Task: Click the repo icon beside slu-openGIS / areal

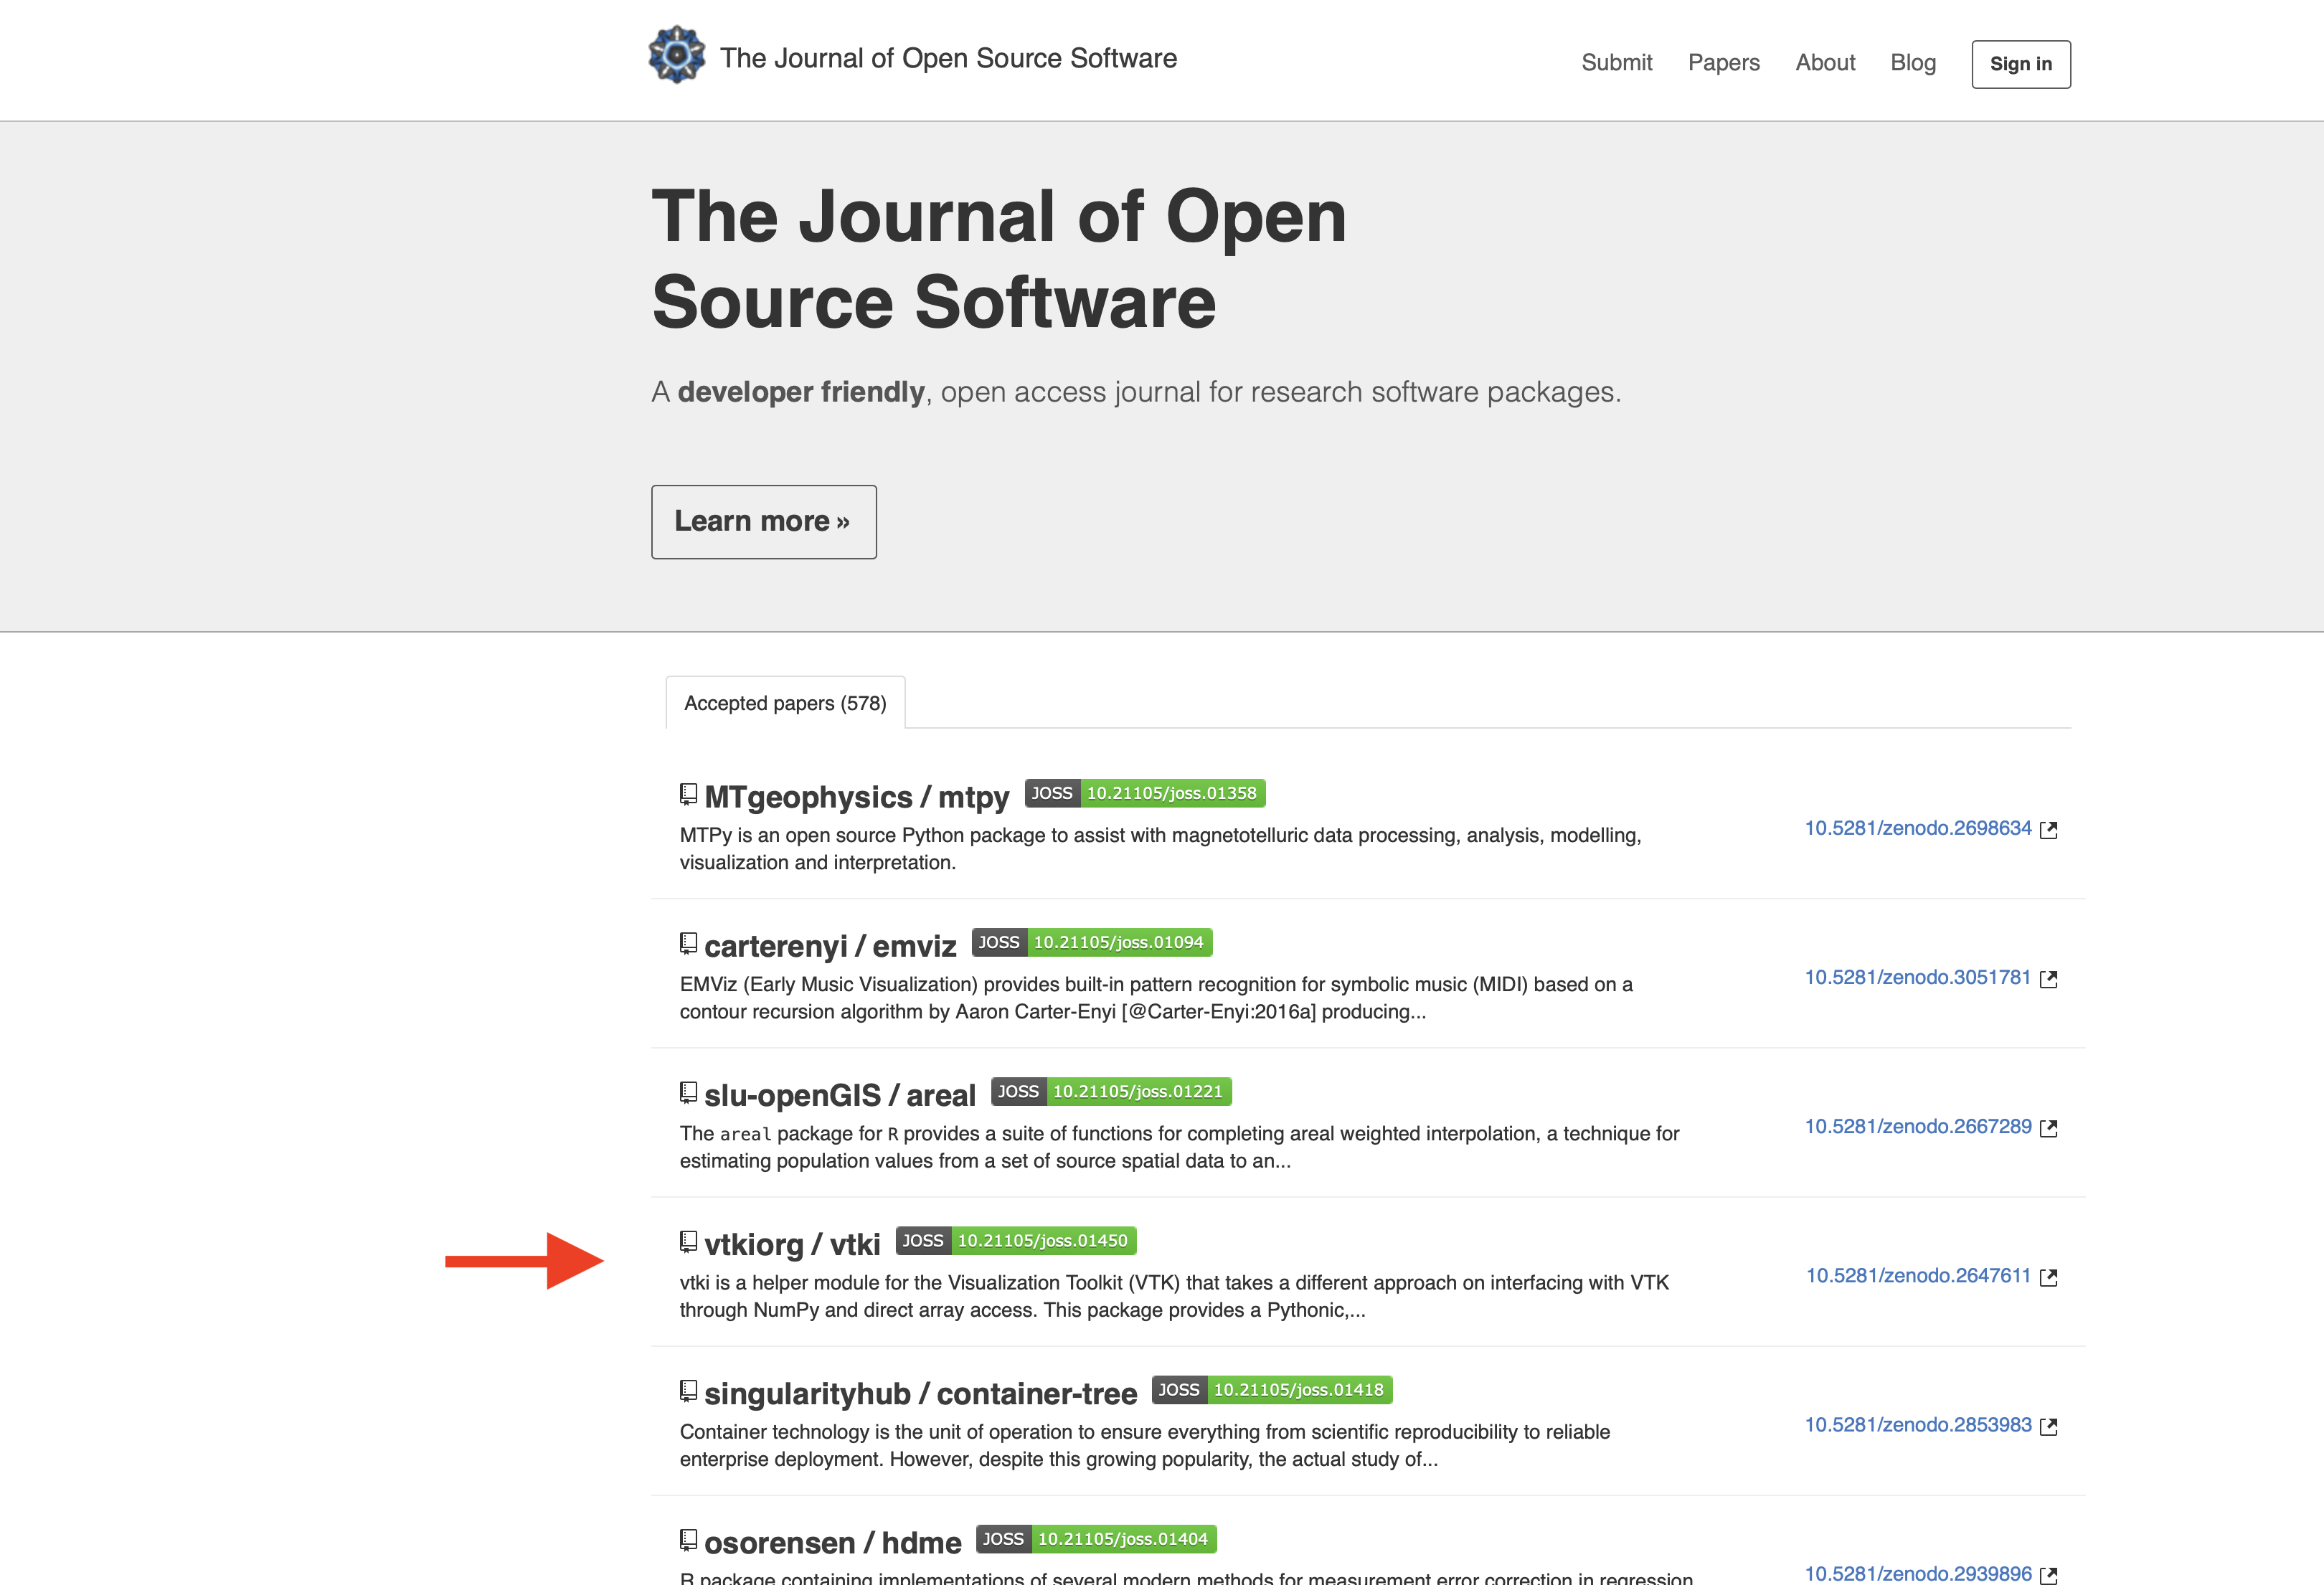Action: [x=688, y=1093]
